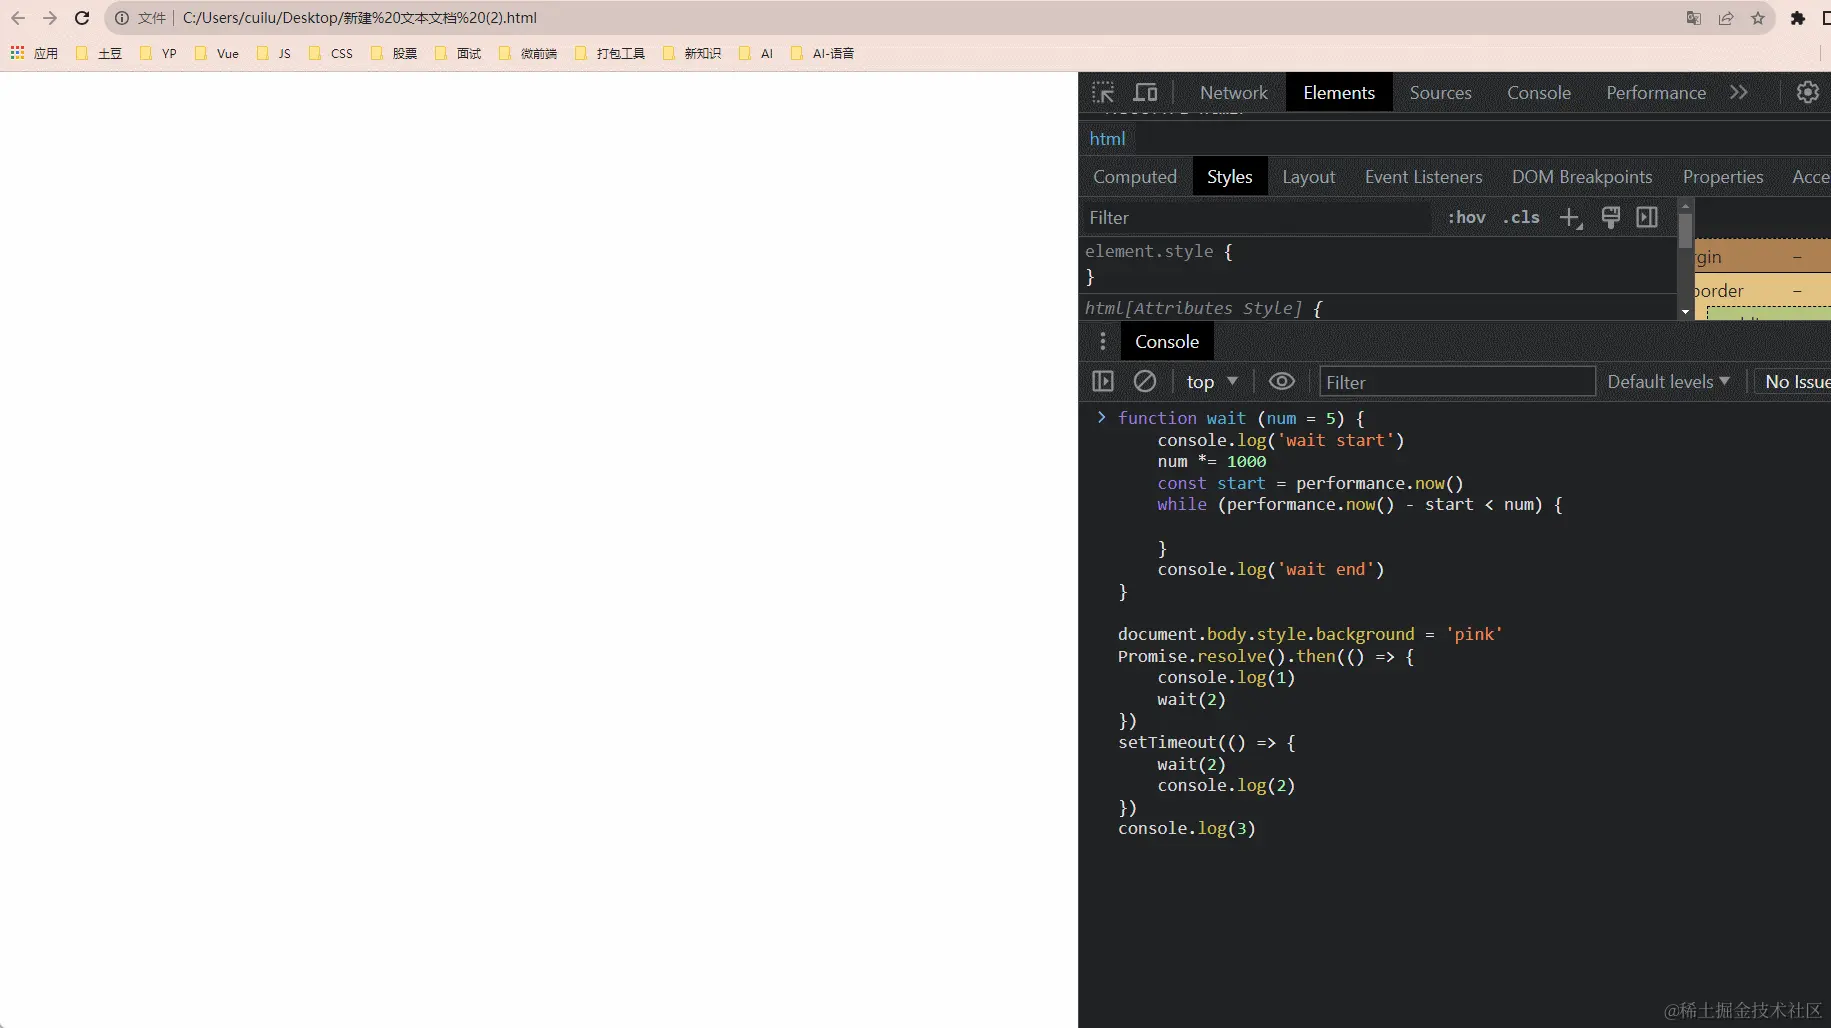Open the CSS bookmark folder
This screenshot has height=1028, width=1831.
332,53
